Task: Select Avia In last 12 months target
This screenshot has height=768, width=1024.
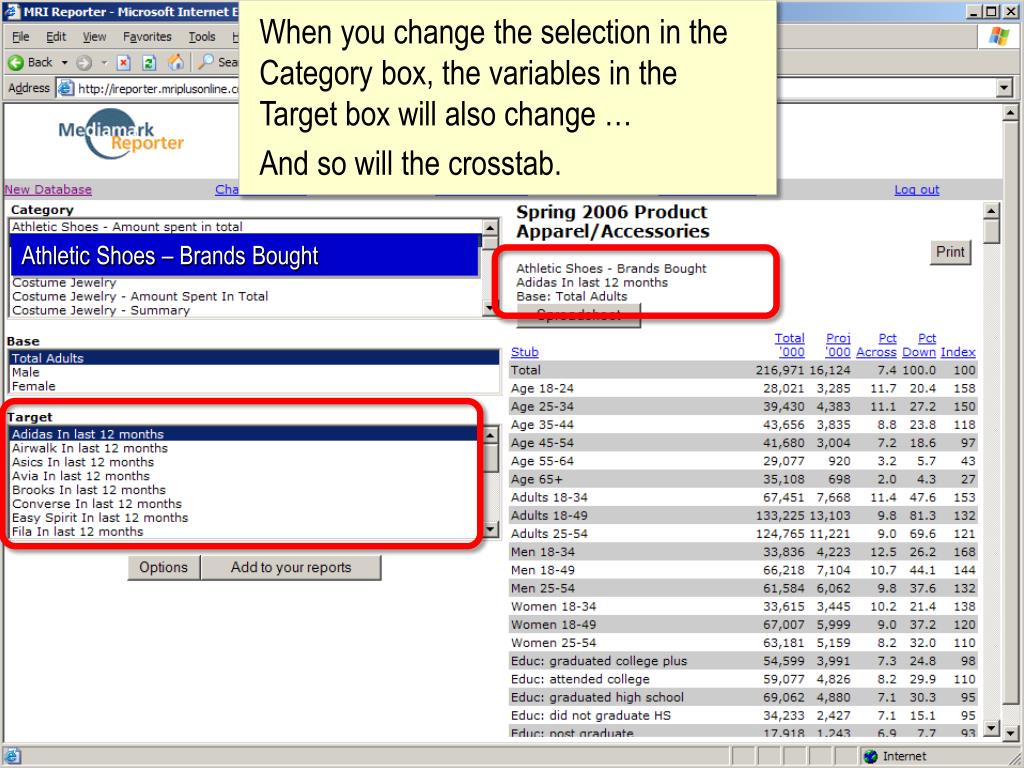Action: pos(246,475)
